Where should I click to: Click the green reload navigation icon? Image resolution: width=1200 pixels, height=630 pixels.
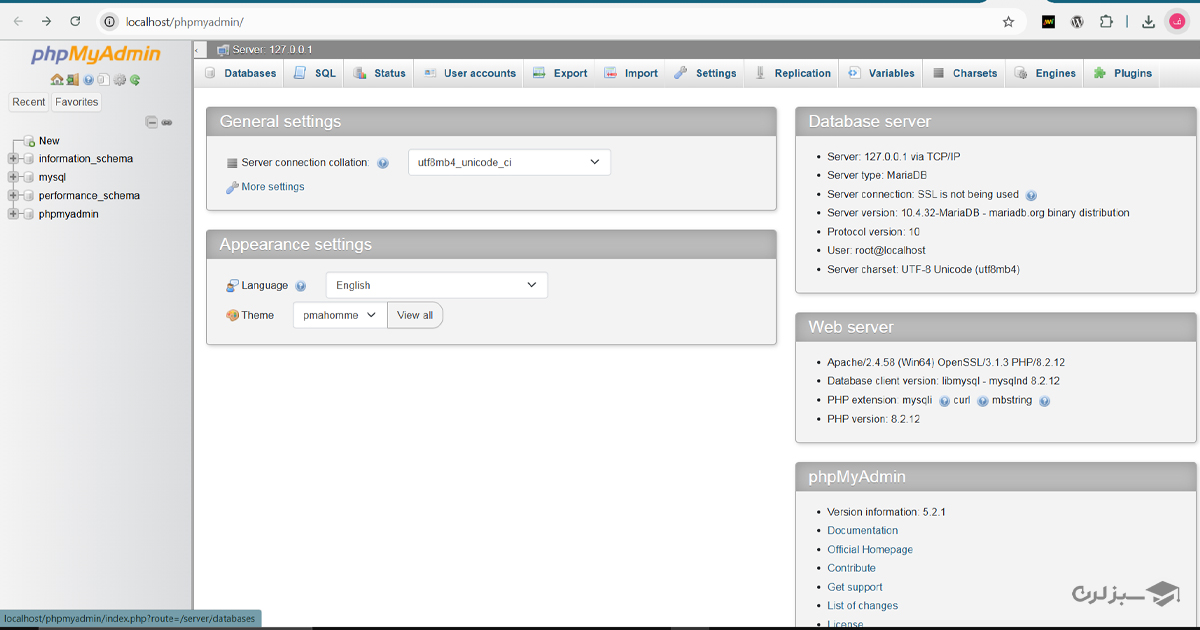(x=134, y=80)
